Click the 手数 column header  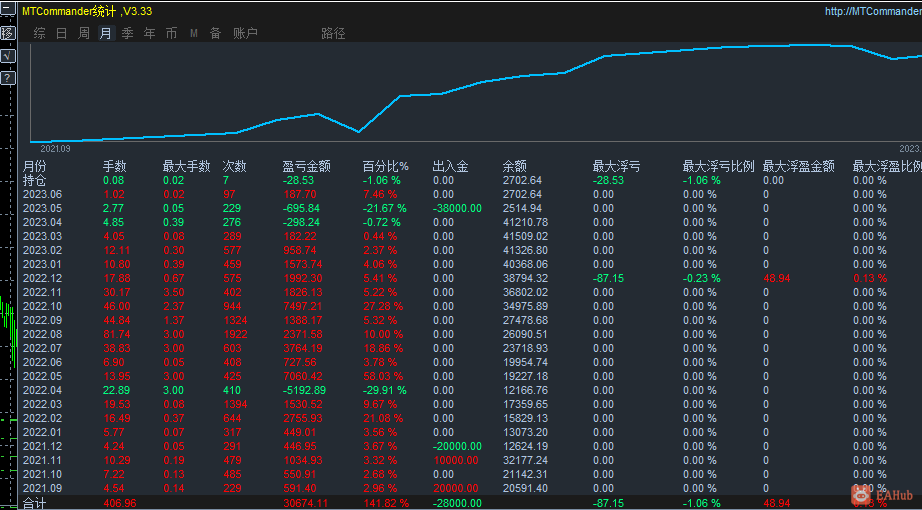(x=115, y=166)
